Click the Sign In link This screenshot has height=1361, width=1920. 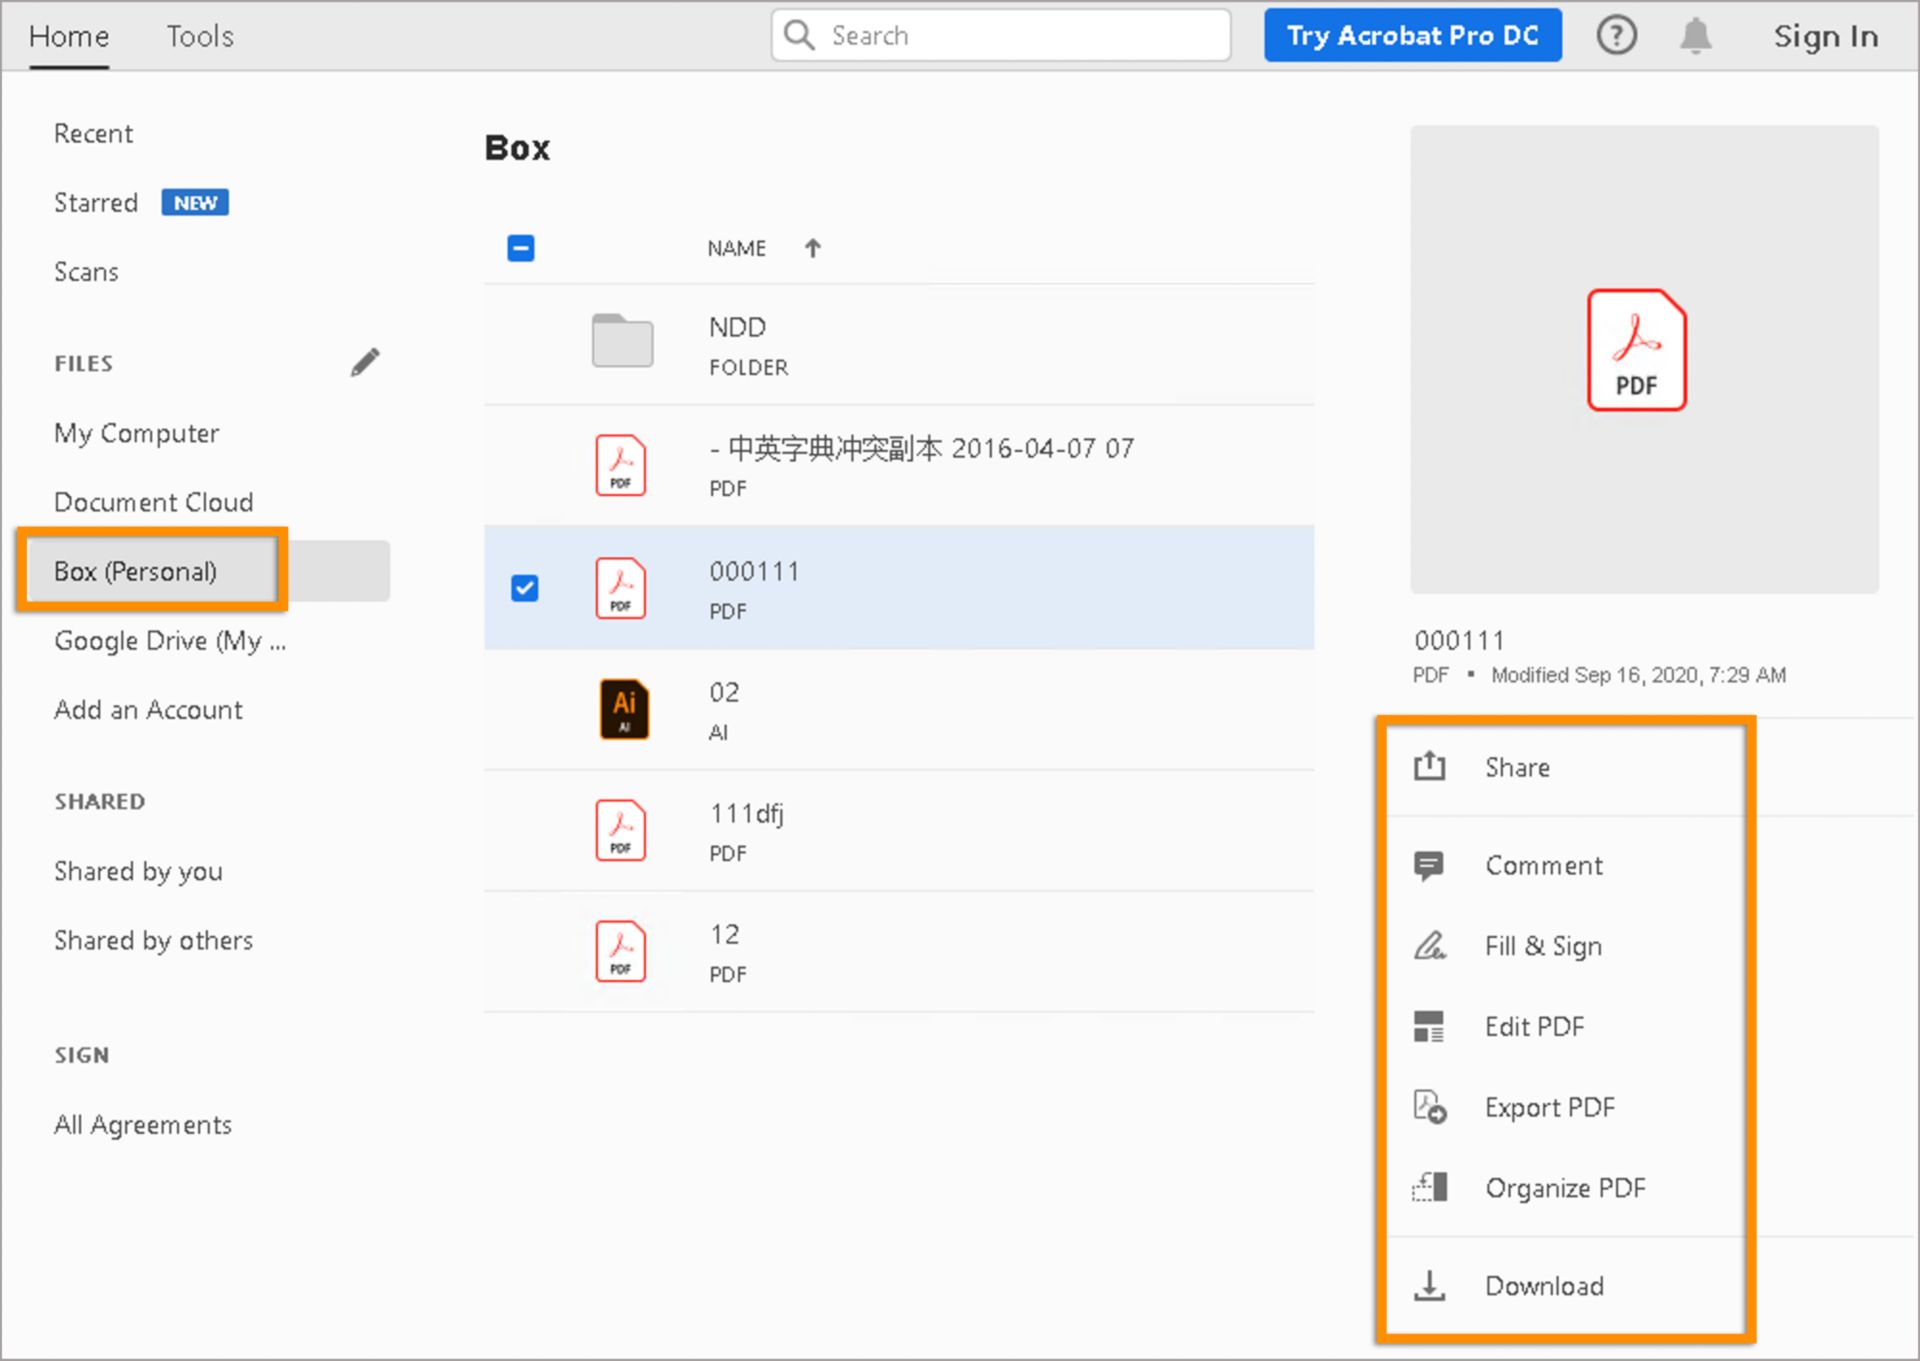click(1825, 36)
